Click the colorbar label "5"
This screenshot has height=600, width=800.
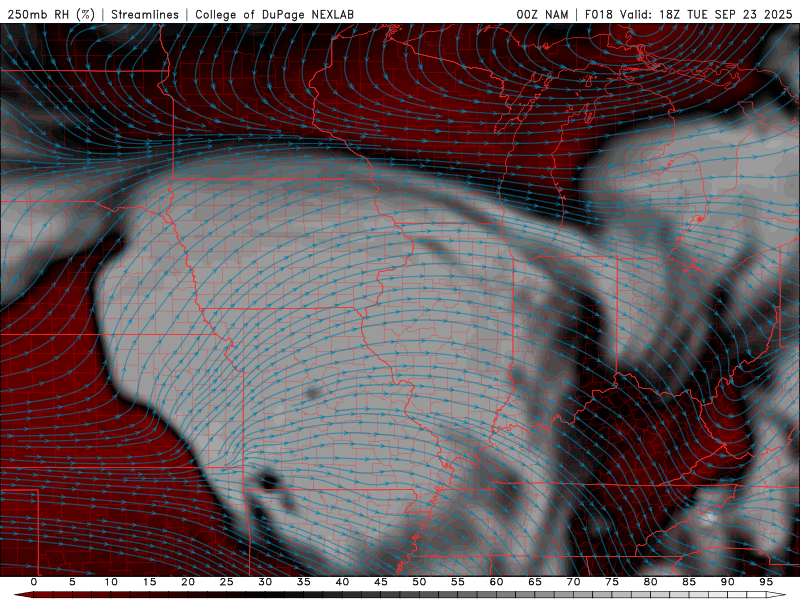coord(72,582)
